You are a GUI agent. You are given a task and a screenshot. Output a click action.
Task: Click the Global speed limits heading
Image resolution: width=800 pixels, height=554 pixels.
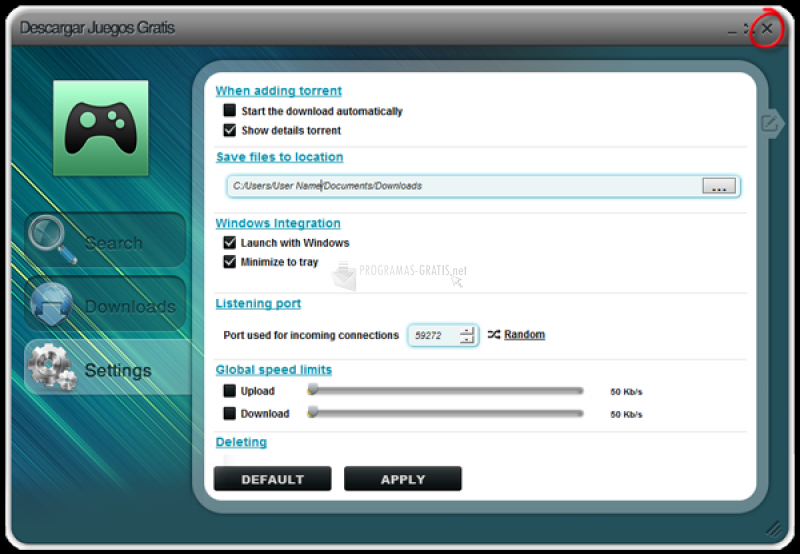tap(273, 370)
